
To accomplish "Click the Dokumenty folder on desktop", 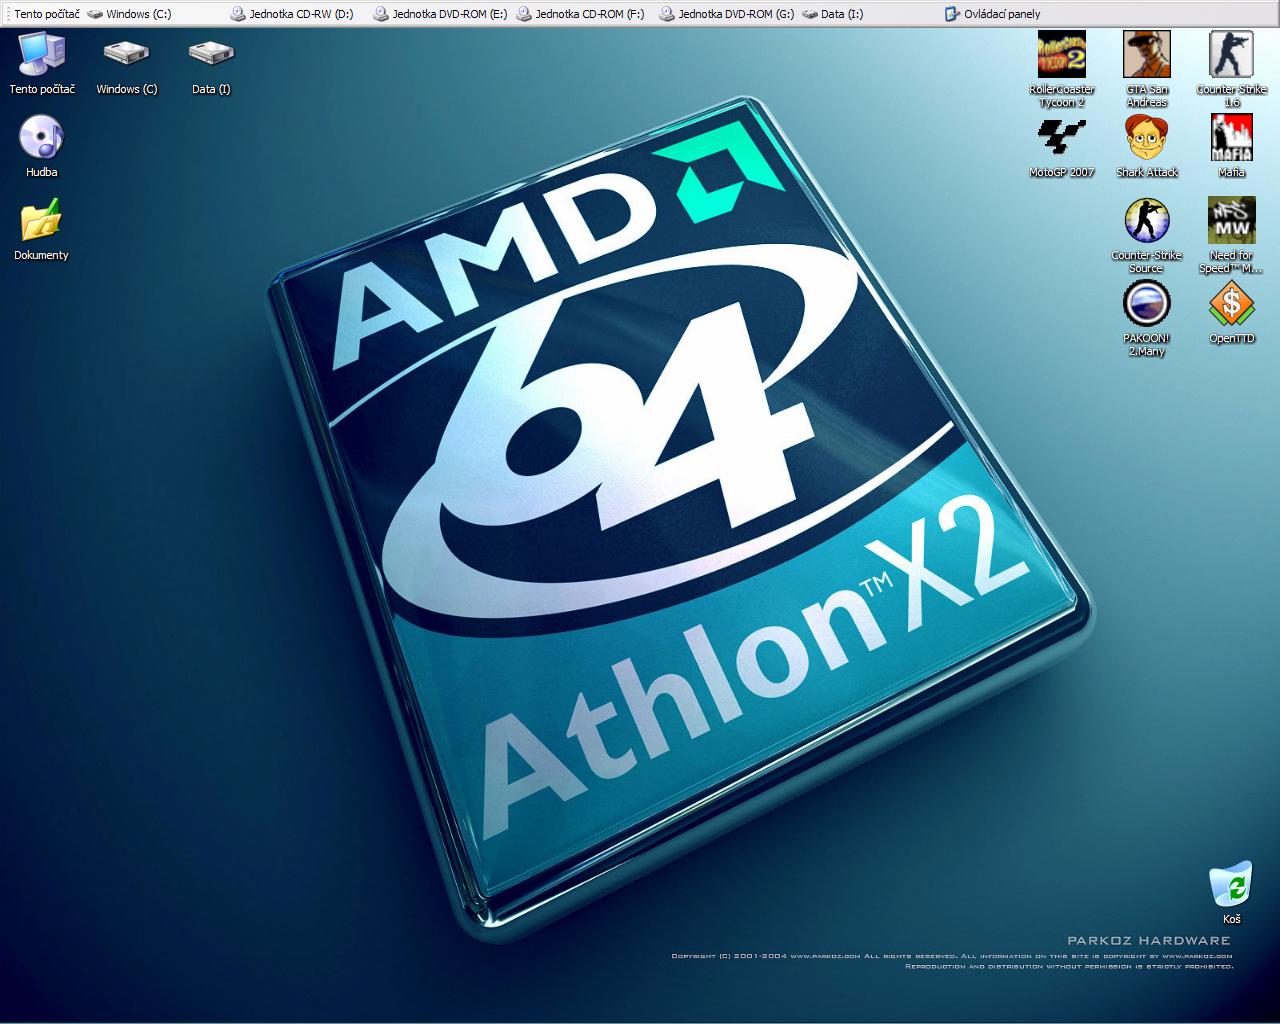I will coord(41,221).
